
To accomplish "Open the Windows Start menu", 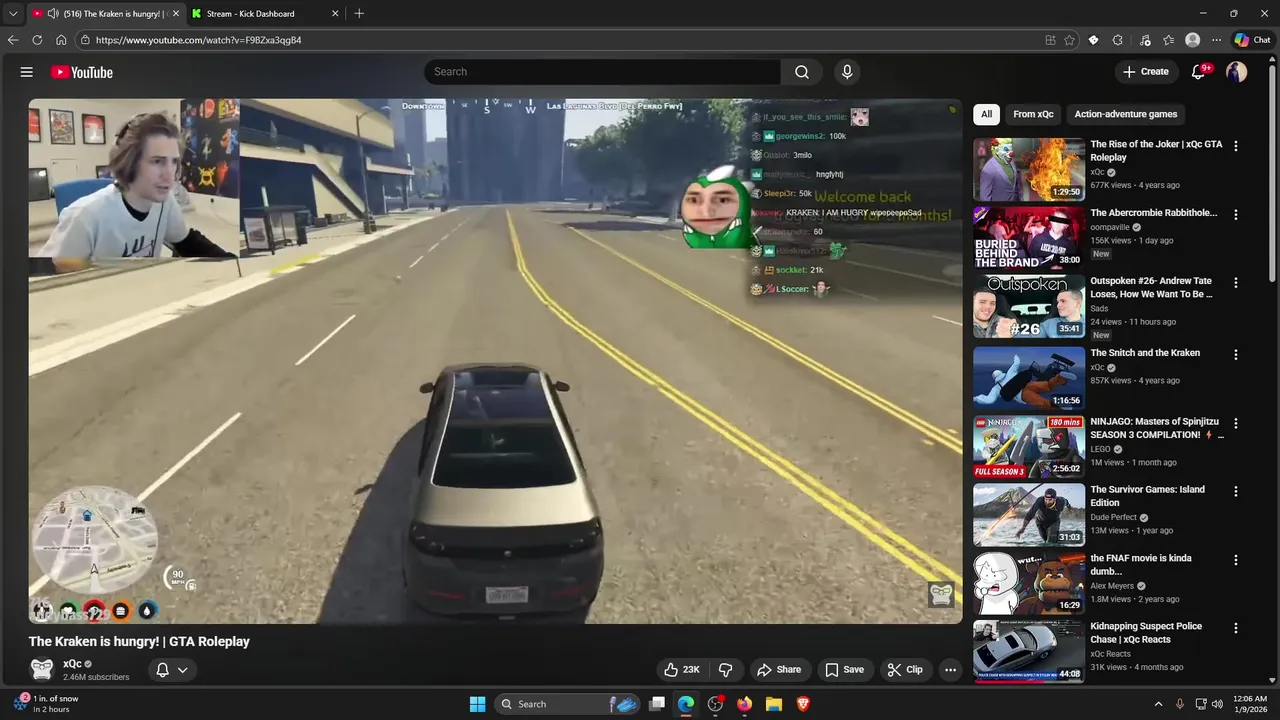I will pos(478,704).
